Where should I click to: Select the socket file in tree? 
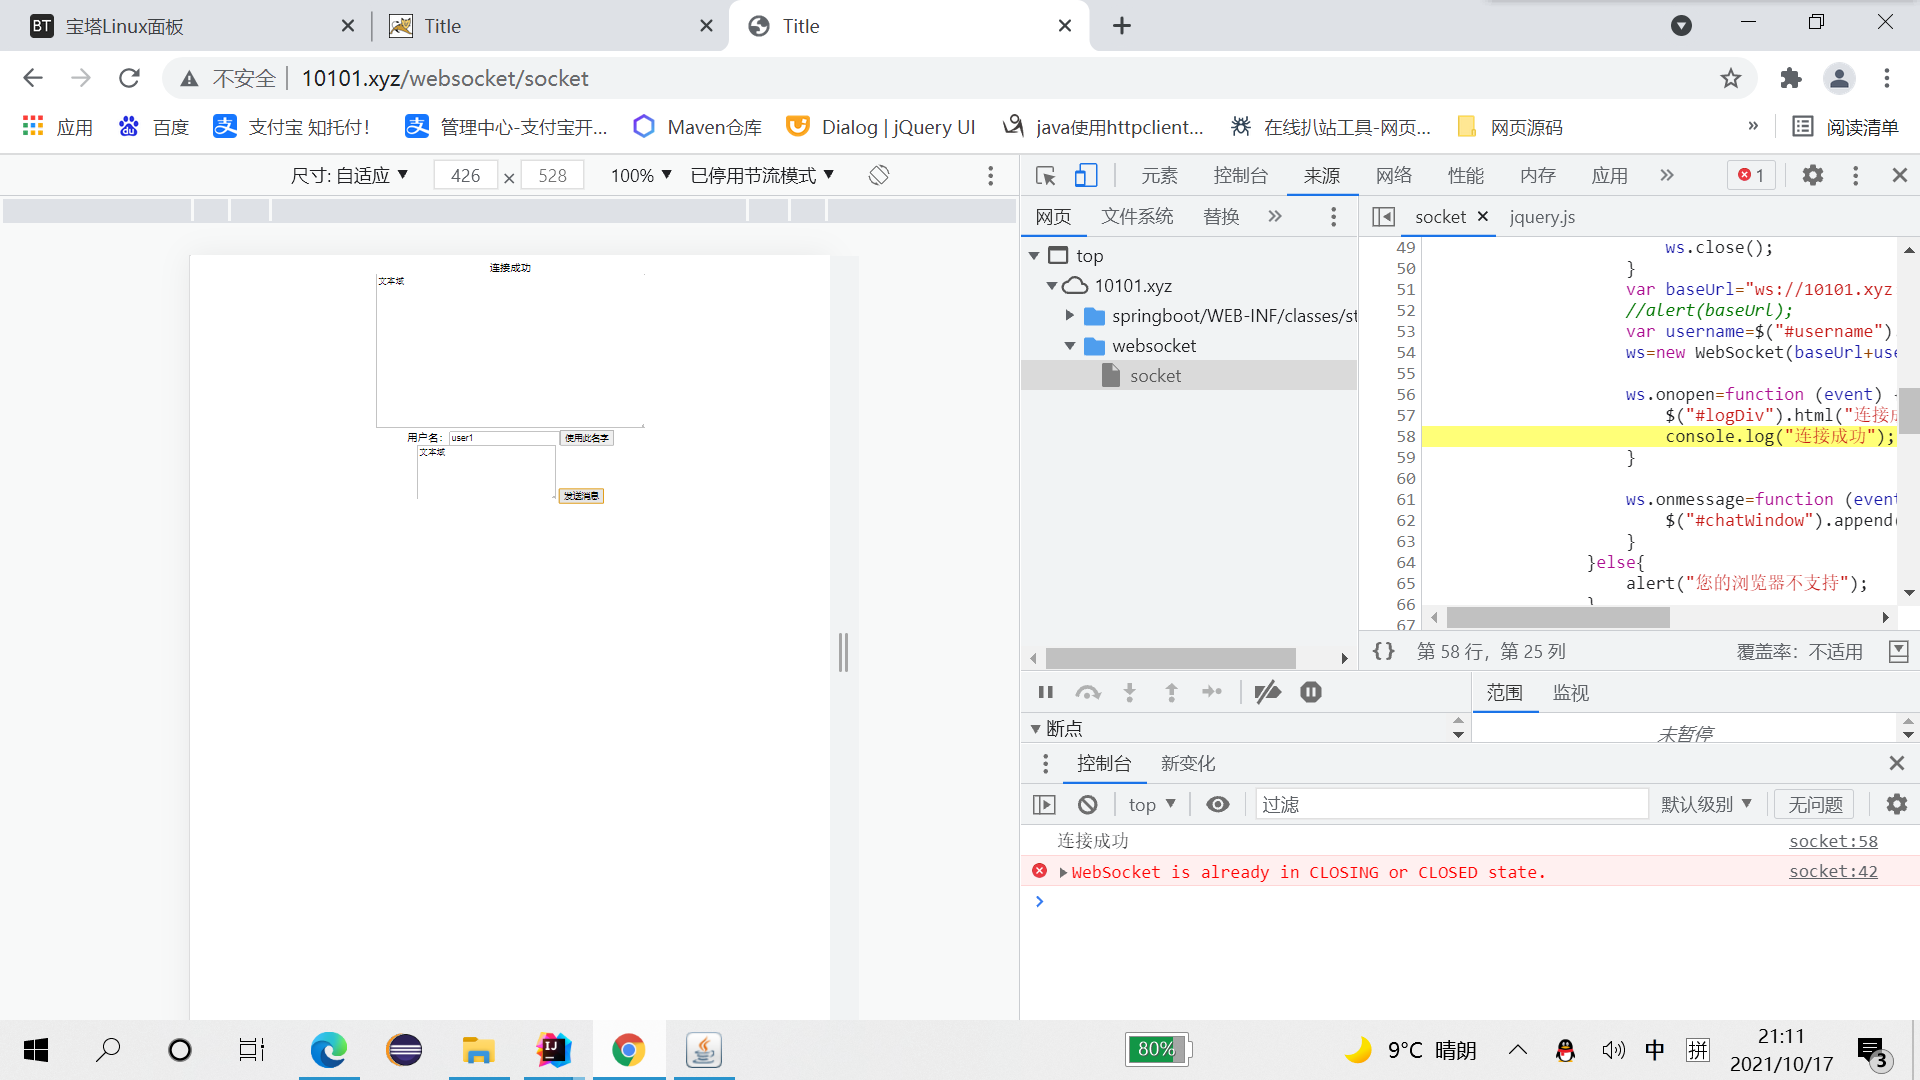(x=1189, y=375)
